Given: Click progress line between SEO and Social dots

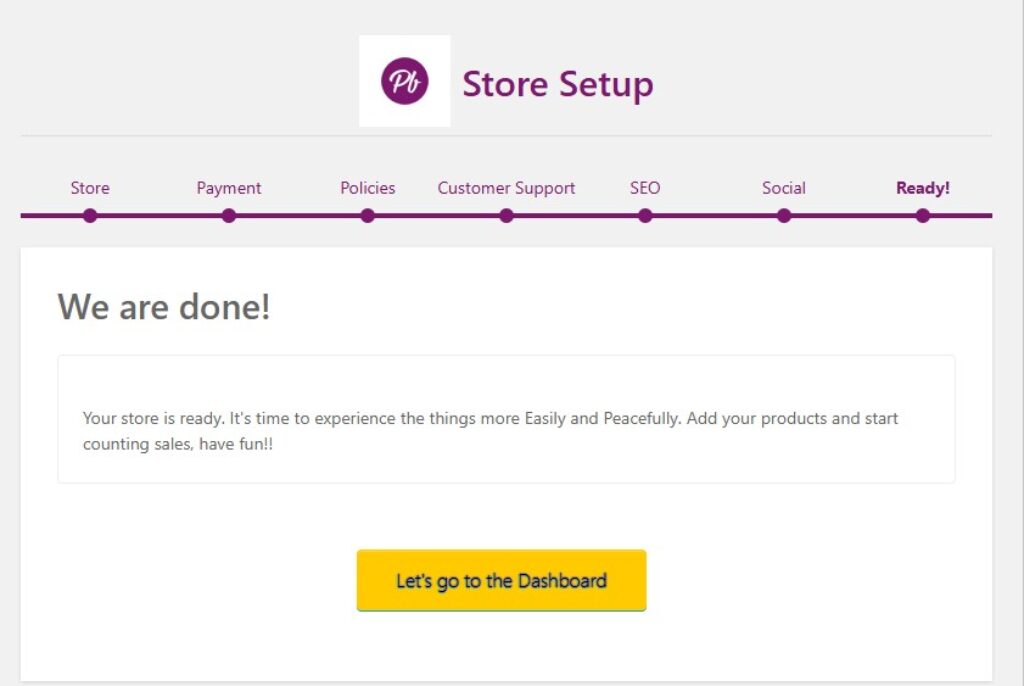Looking at the screenshot, I should click(715, 215).
